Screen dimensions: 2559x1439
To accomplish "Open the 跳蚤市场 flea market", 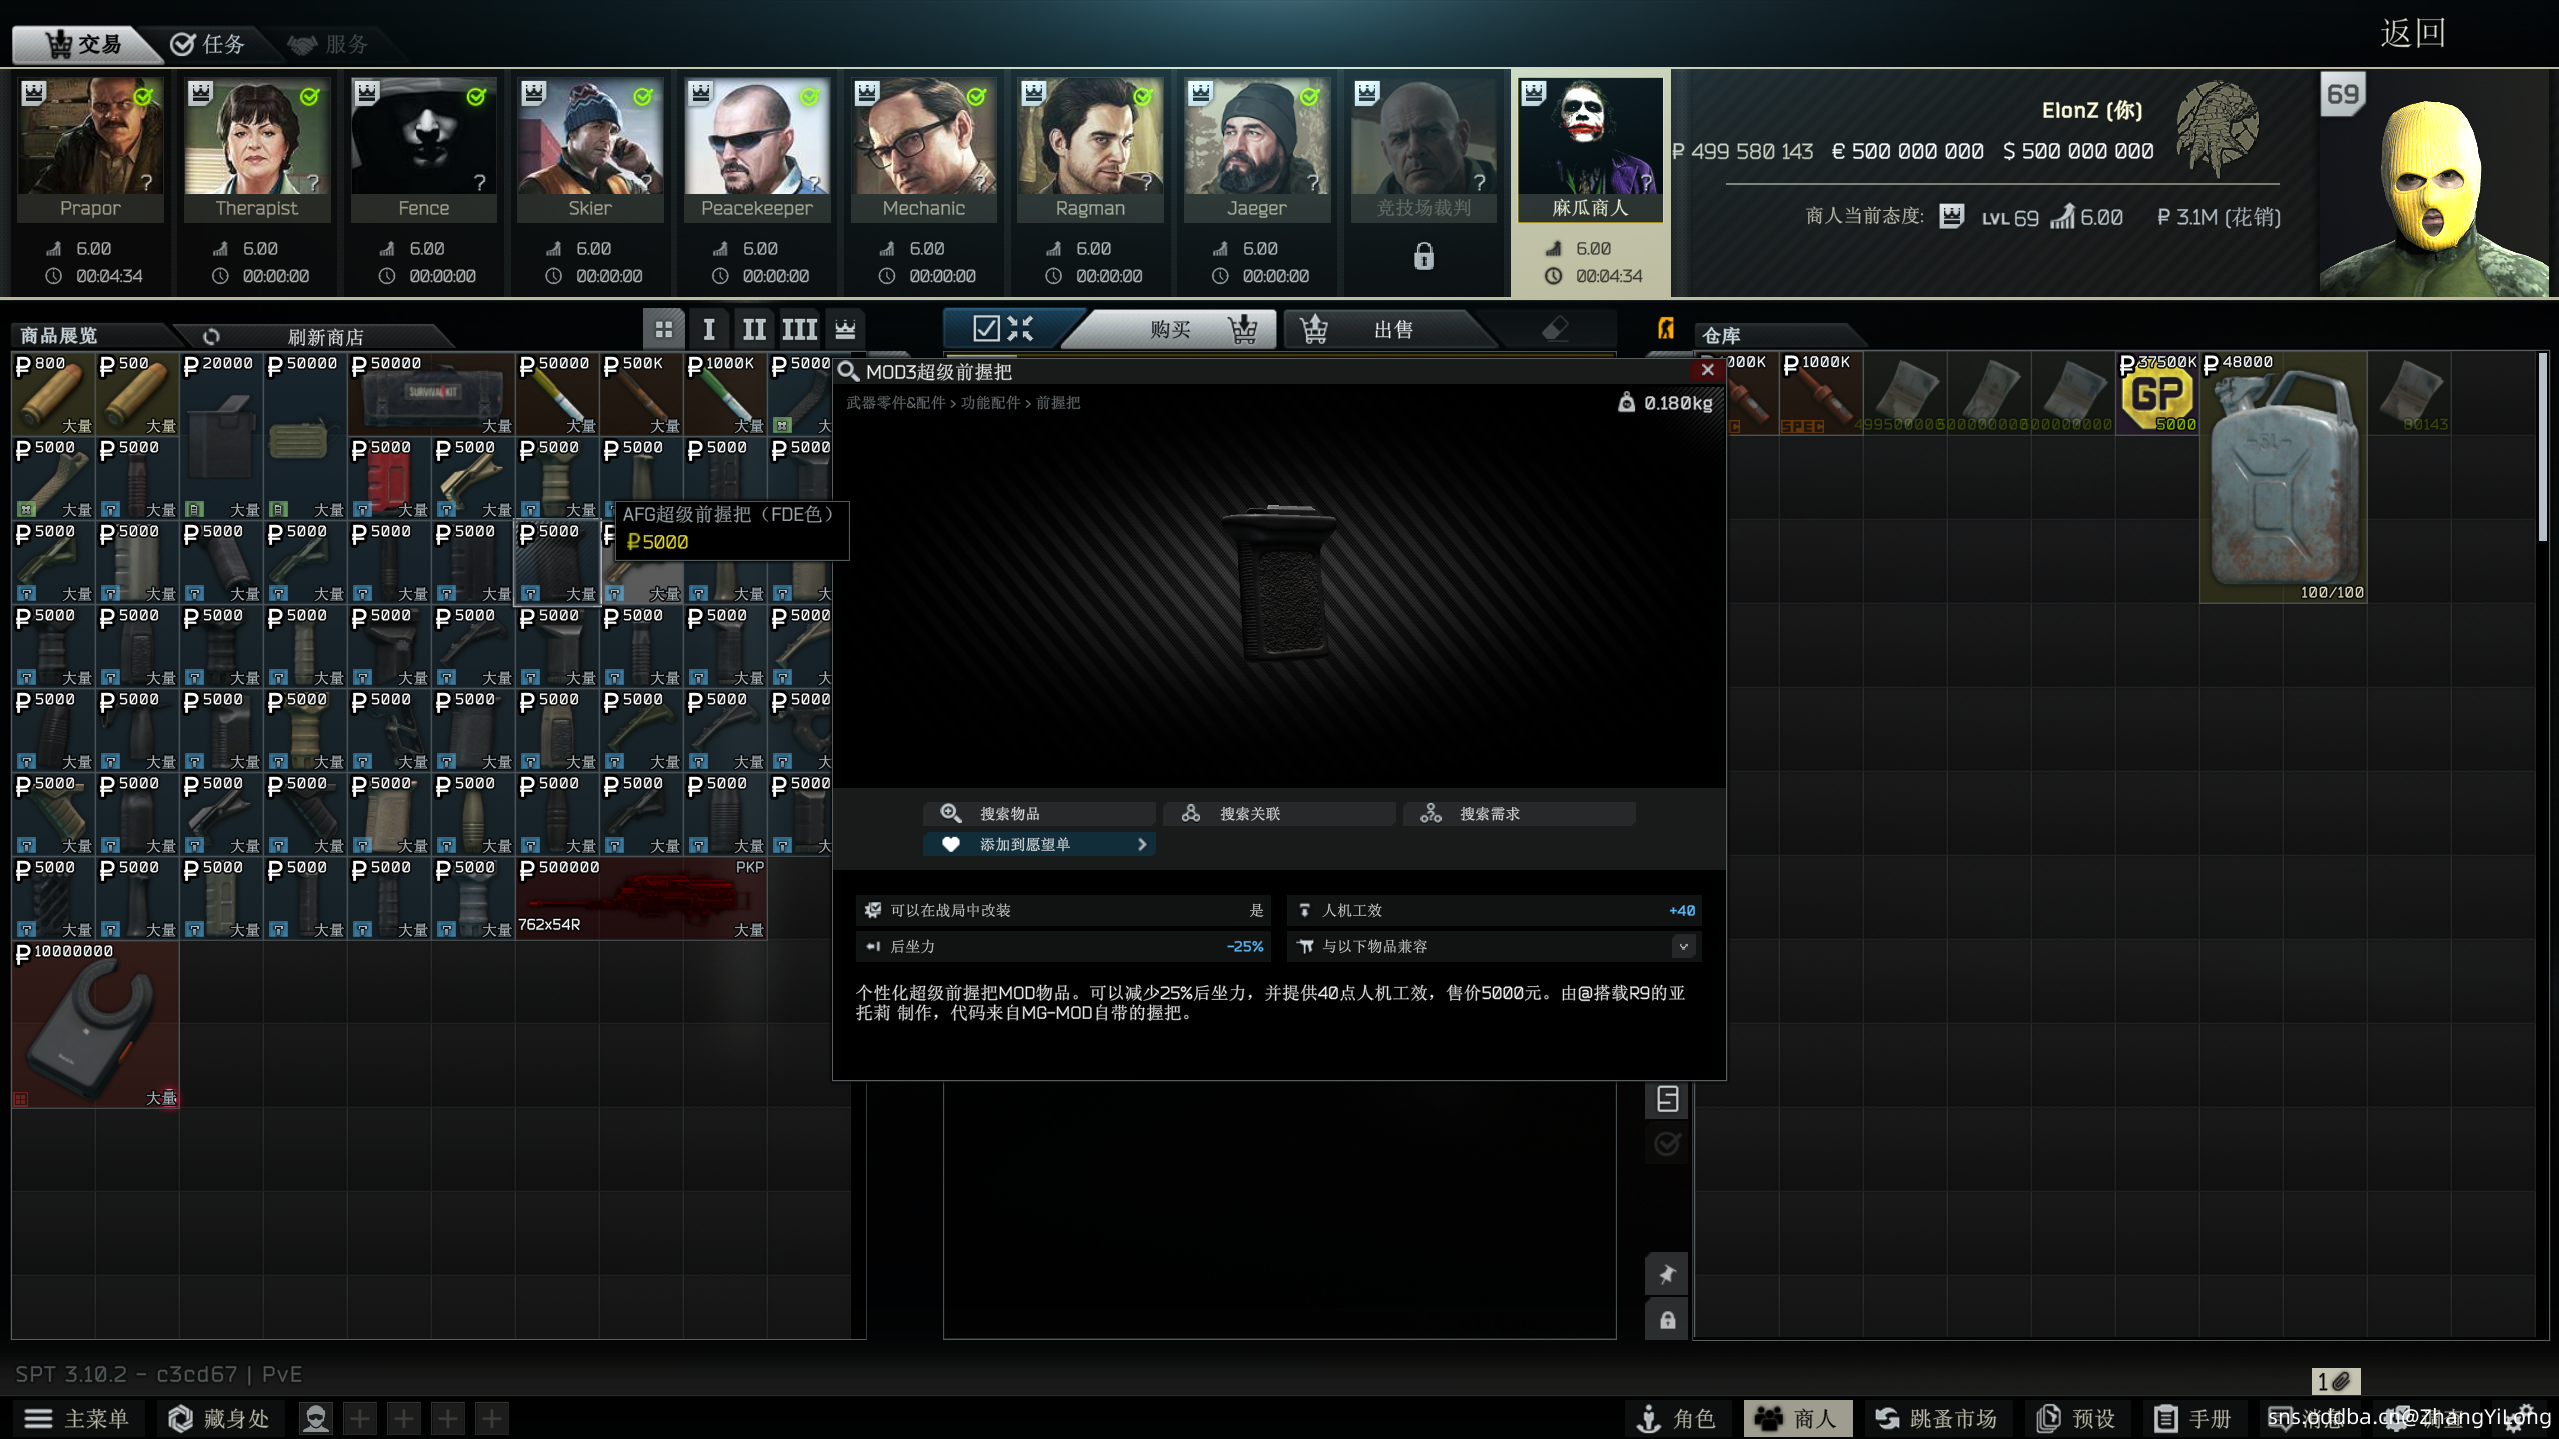I will [x=1936, y=1419].
